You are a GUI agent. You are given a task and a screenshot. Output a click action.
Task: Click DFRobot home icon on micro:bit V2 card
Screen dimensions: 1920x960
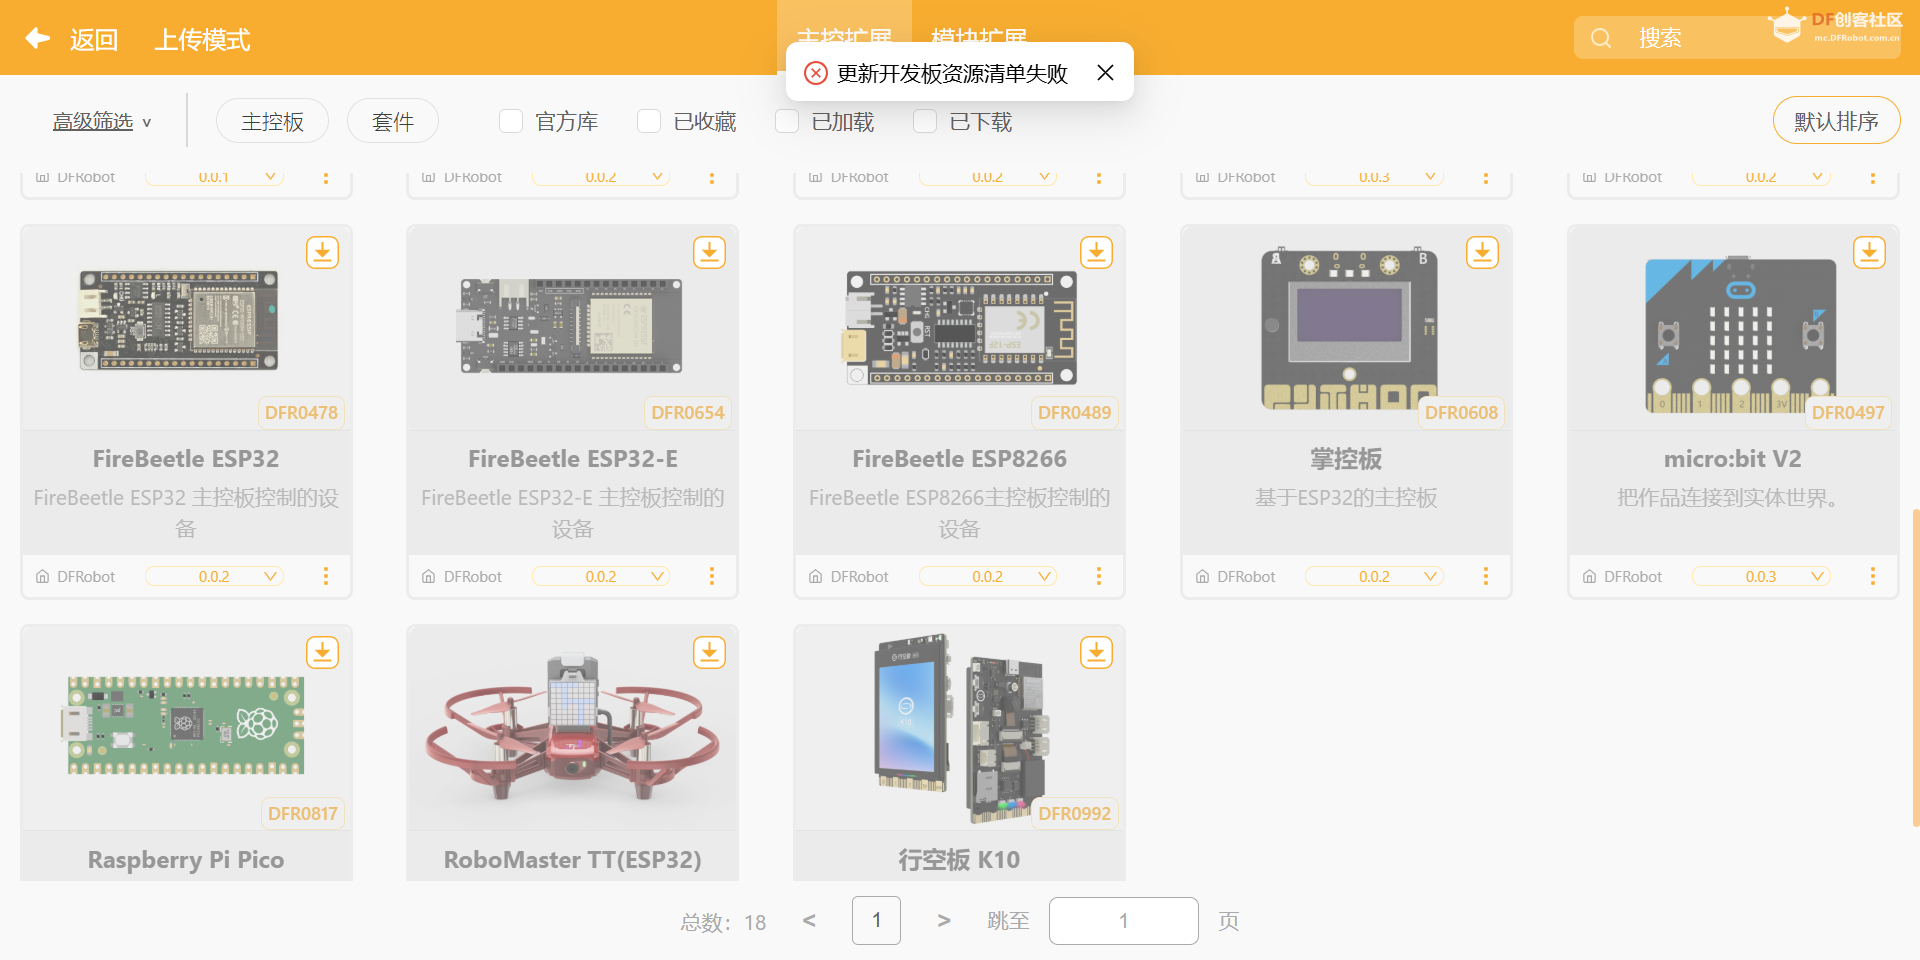click(x=1589, y=577)
